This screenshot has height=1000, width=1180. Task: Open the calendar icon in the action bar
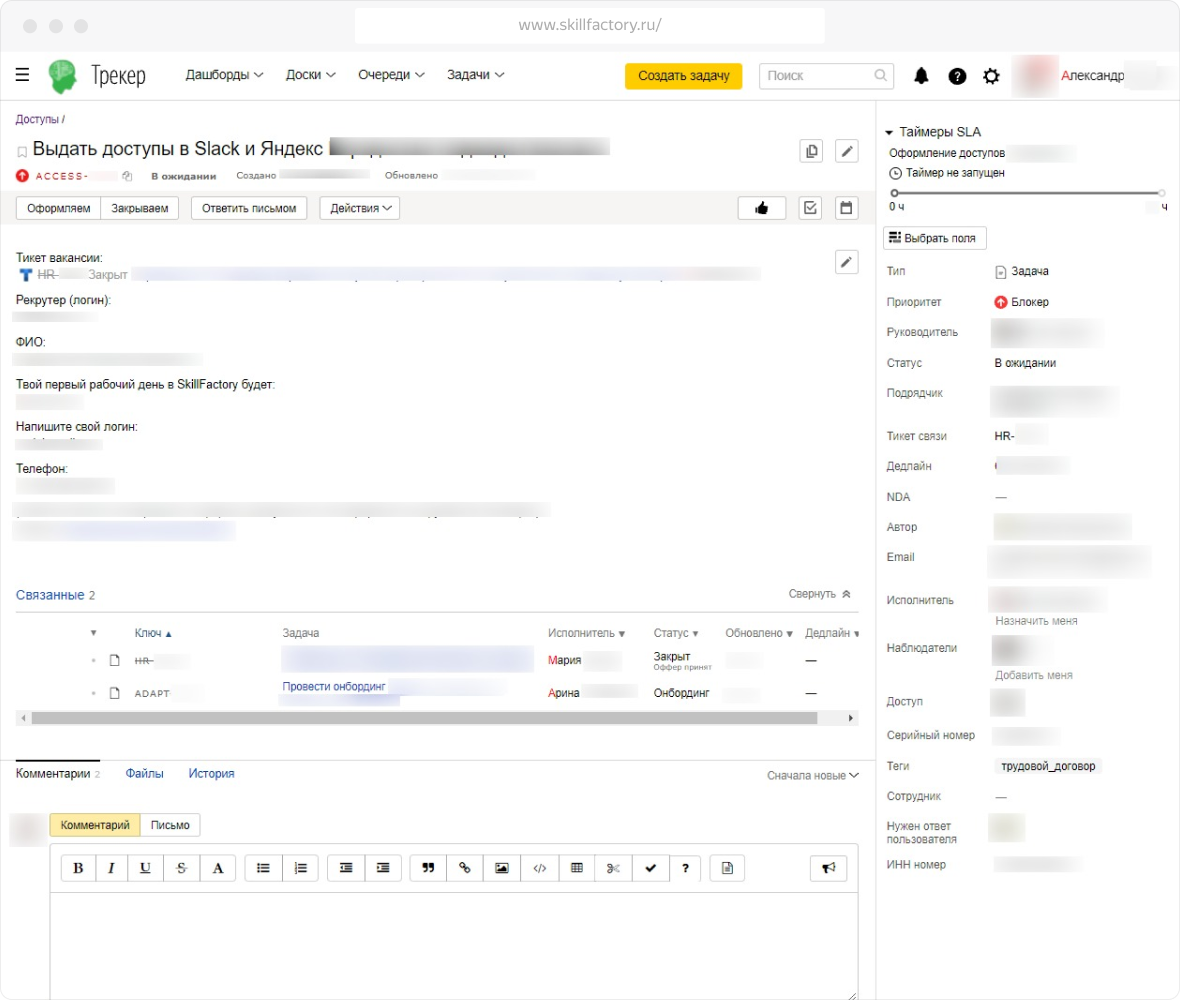click(846, 208)
